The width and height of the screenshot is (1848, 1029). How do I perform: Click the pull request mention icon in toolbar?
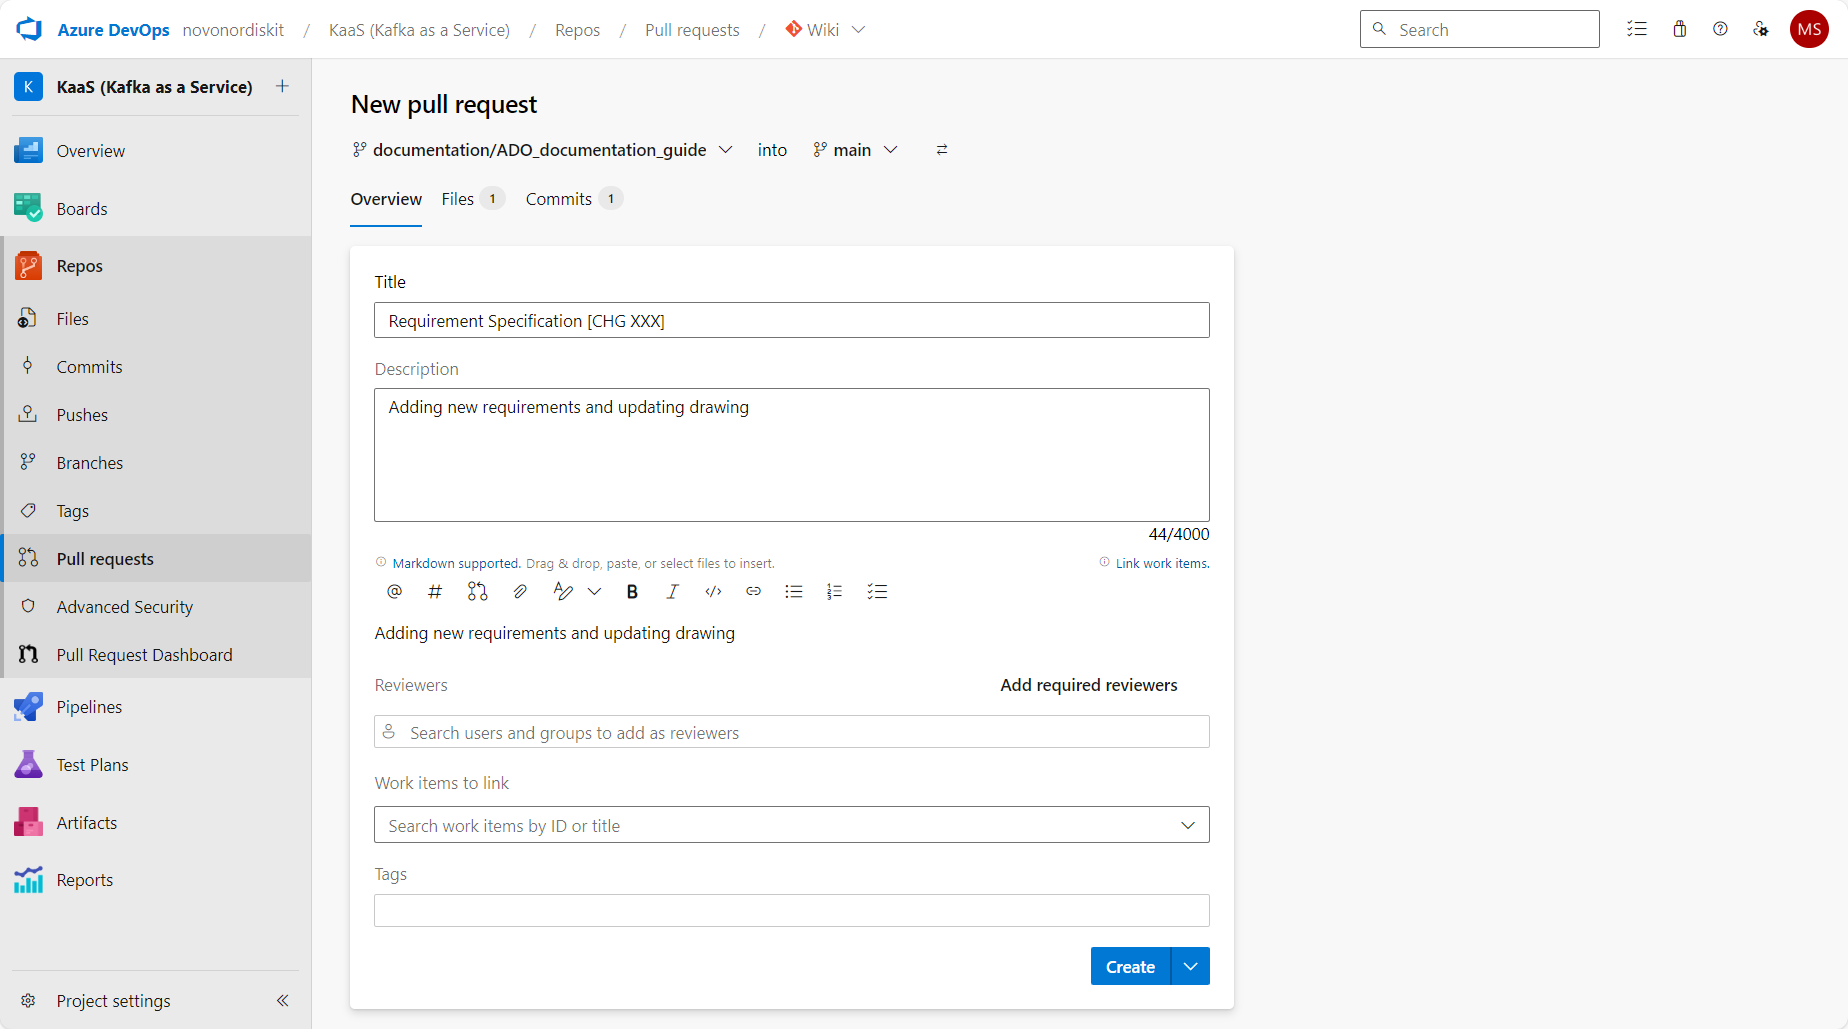pos(477,591)
